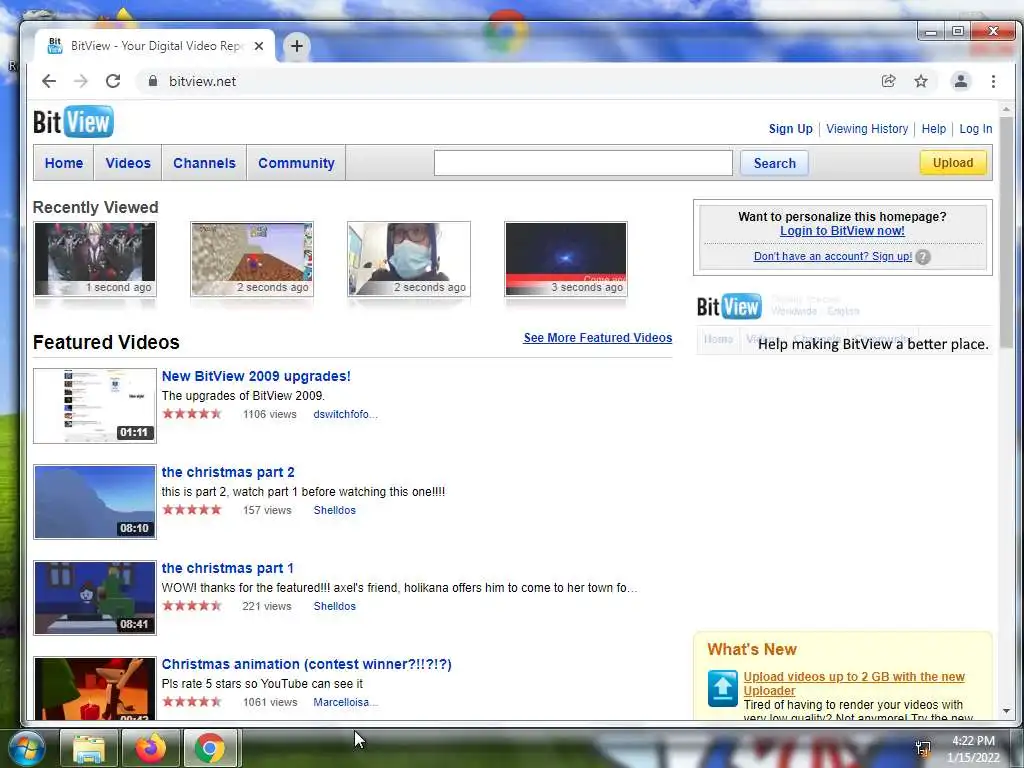Viewport: 1024px width, 768px height.
Task: Click the Chrome taskbar icon
Action: pos(210,748)
